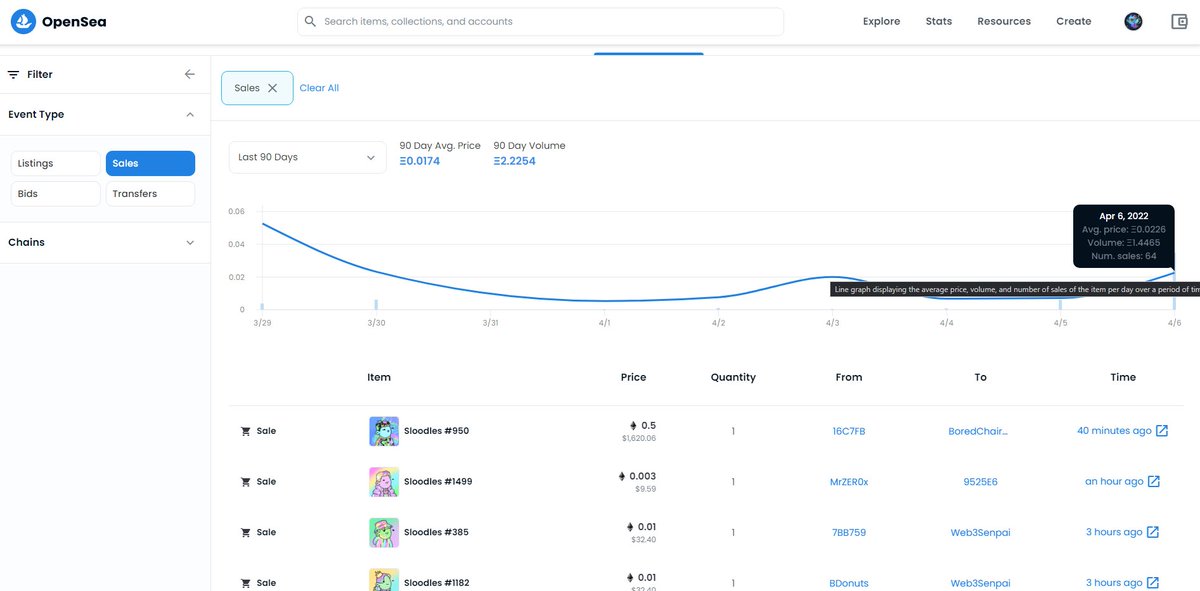This screenshot has height=591, width=1200.
Task: Click the 4/3 date label on chart axis
Action: click(832, 323)
